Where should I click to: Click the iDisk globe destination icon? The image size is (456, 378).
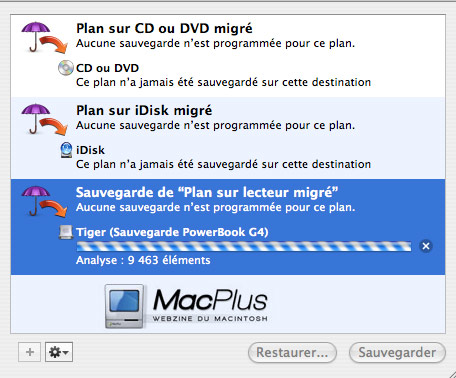point(66,150)
